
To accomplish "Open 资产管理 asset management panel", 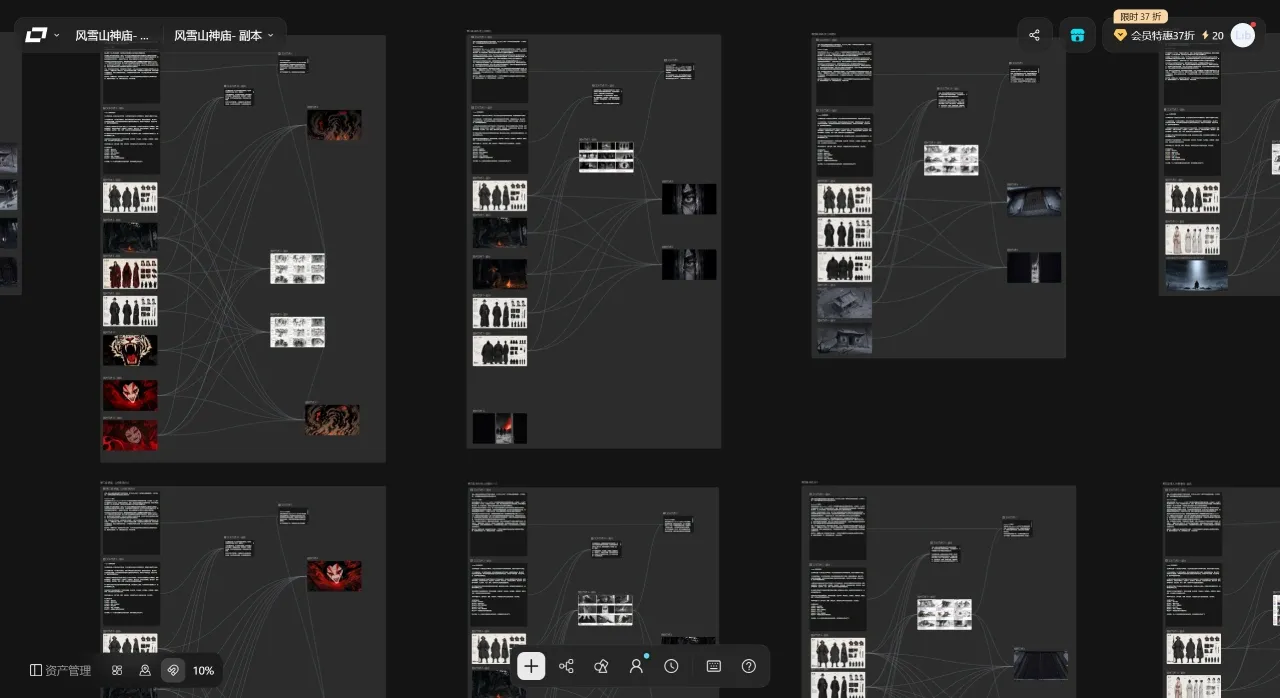I will click(61, 670).
